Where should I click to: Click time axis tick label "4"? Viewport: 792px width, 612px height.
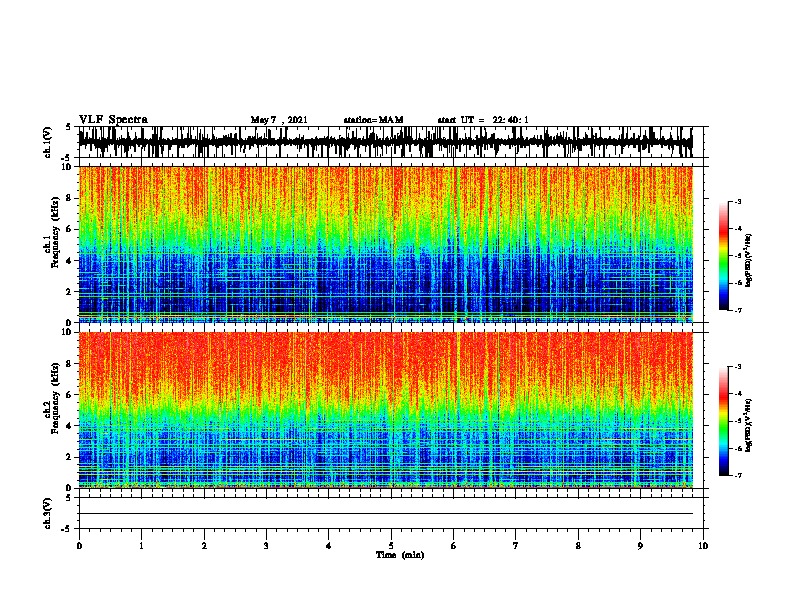click(329, 546)
